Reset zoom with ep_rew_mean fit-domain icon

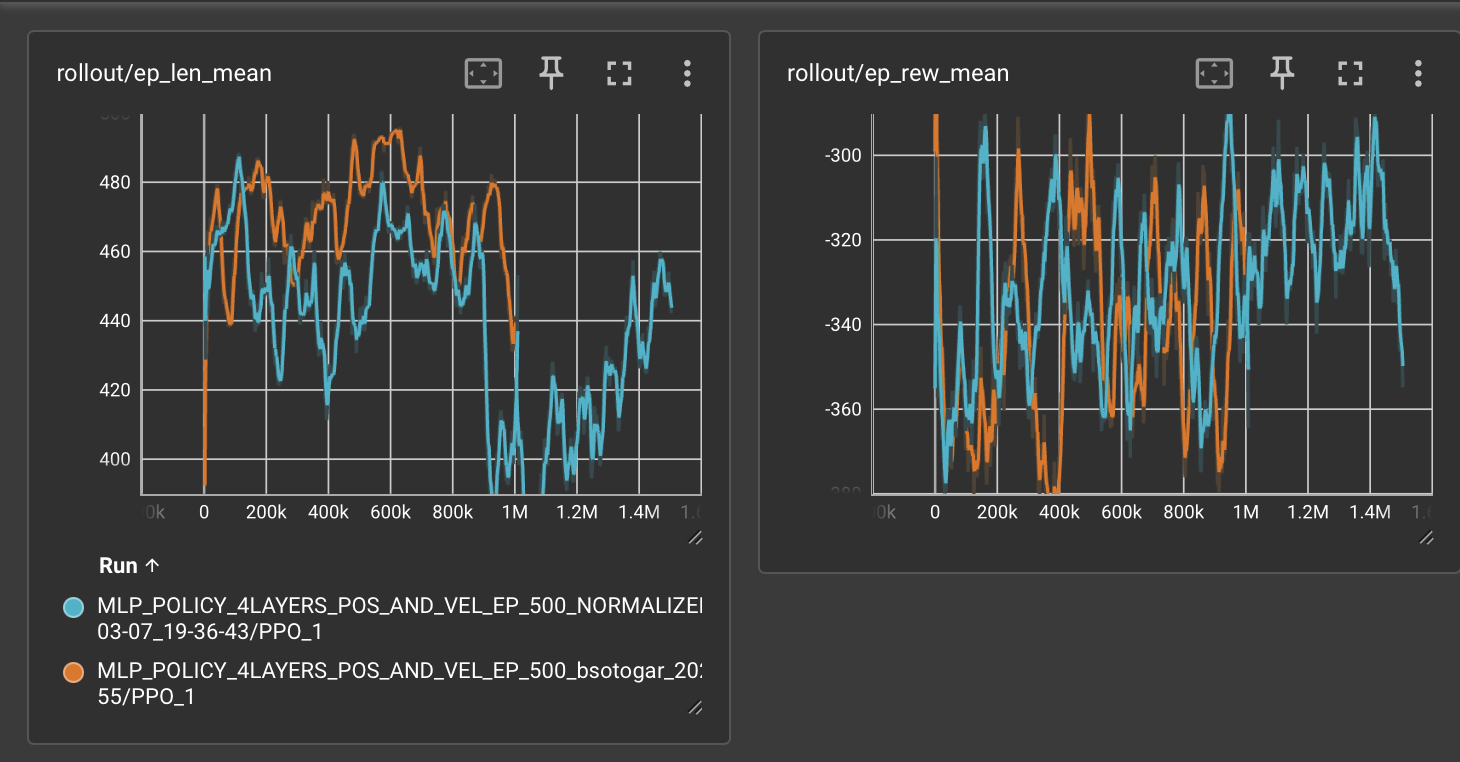click(x=1214, y=73)
